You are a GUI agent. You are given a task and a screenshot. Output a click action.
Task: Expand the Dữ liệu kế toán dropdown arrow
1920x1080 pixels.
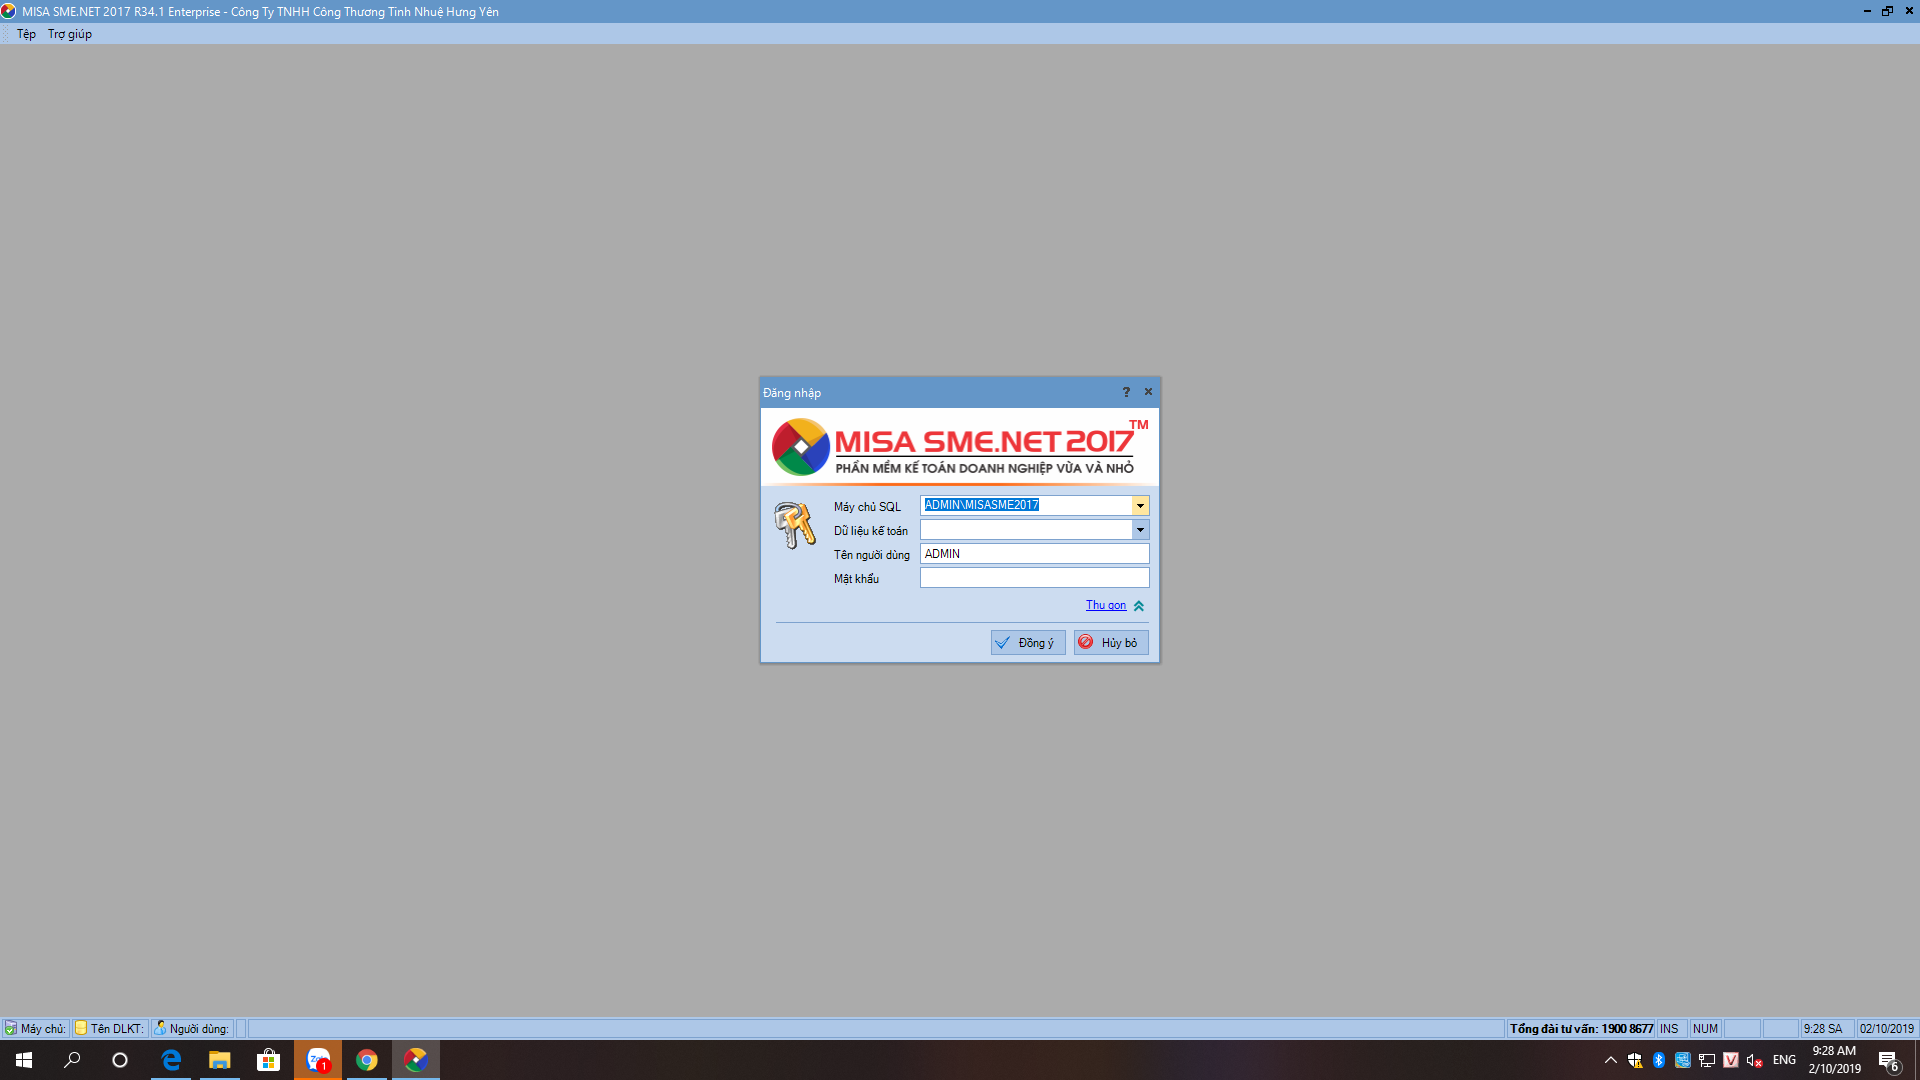click(1140, 530)
